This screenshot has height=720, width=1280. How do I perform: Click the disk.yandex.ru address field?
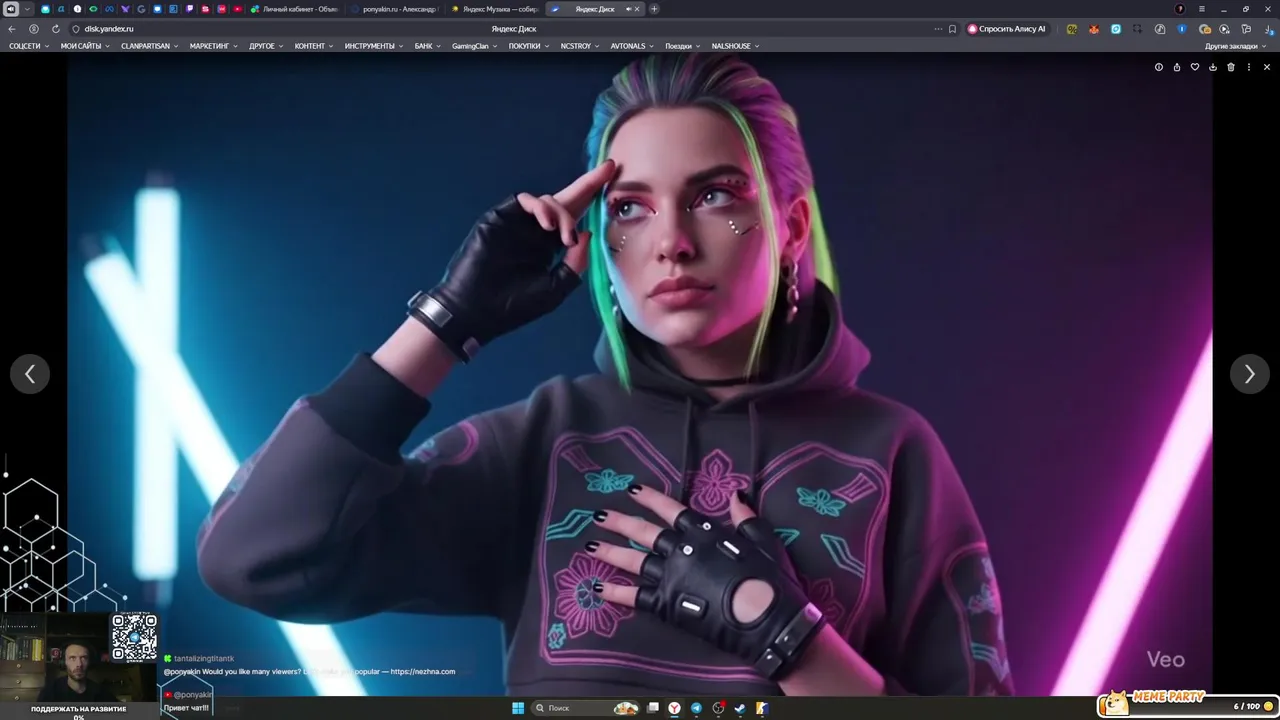point(109,29)
